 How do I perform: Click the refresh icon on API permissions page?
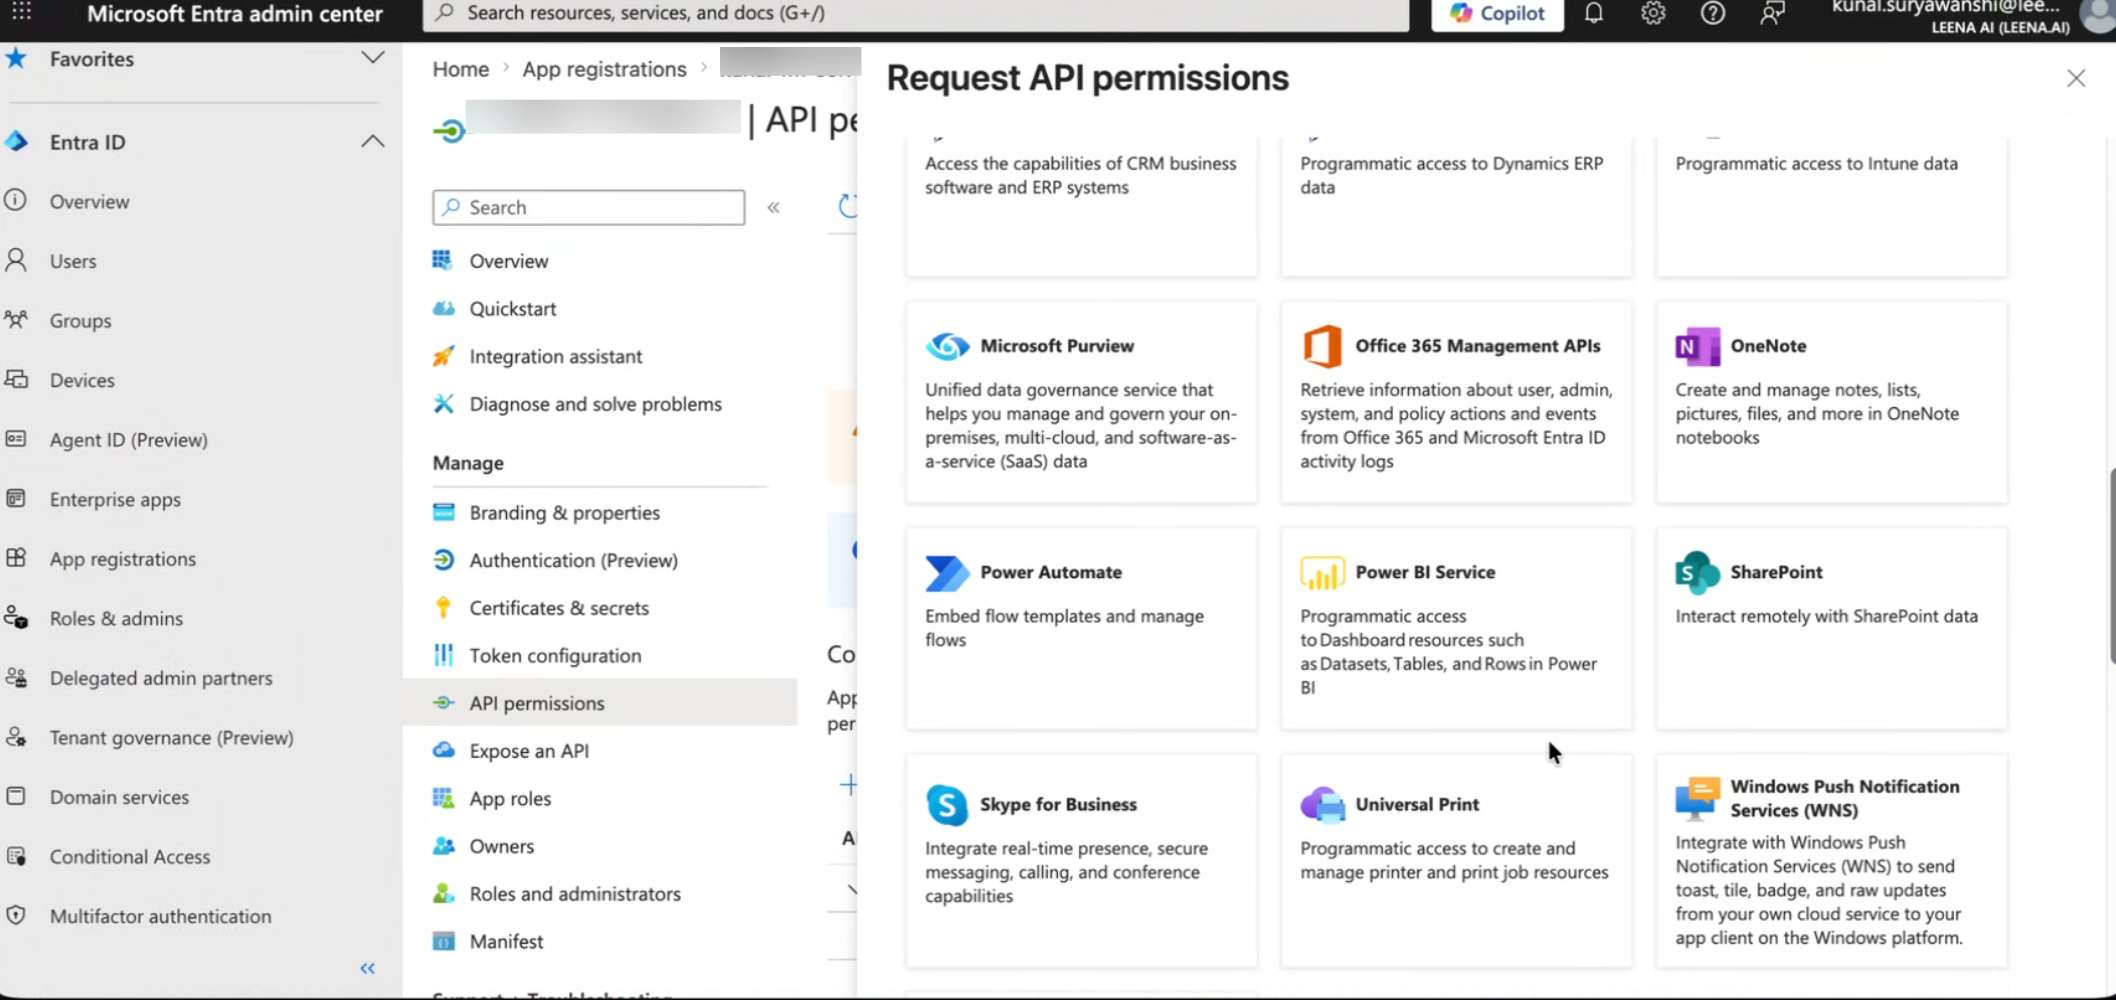click(848, 206)
